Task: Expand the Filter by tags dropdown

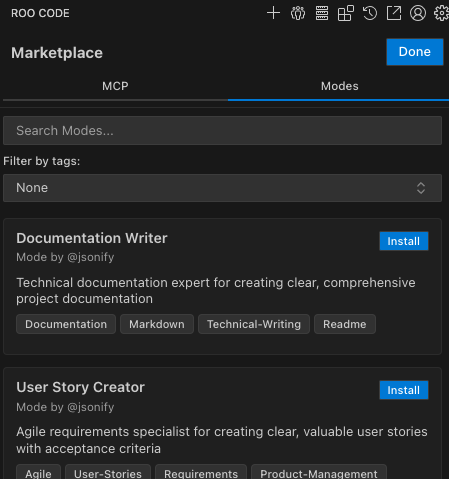Action: click(222, 188)
